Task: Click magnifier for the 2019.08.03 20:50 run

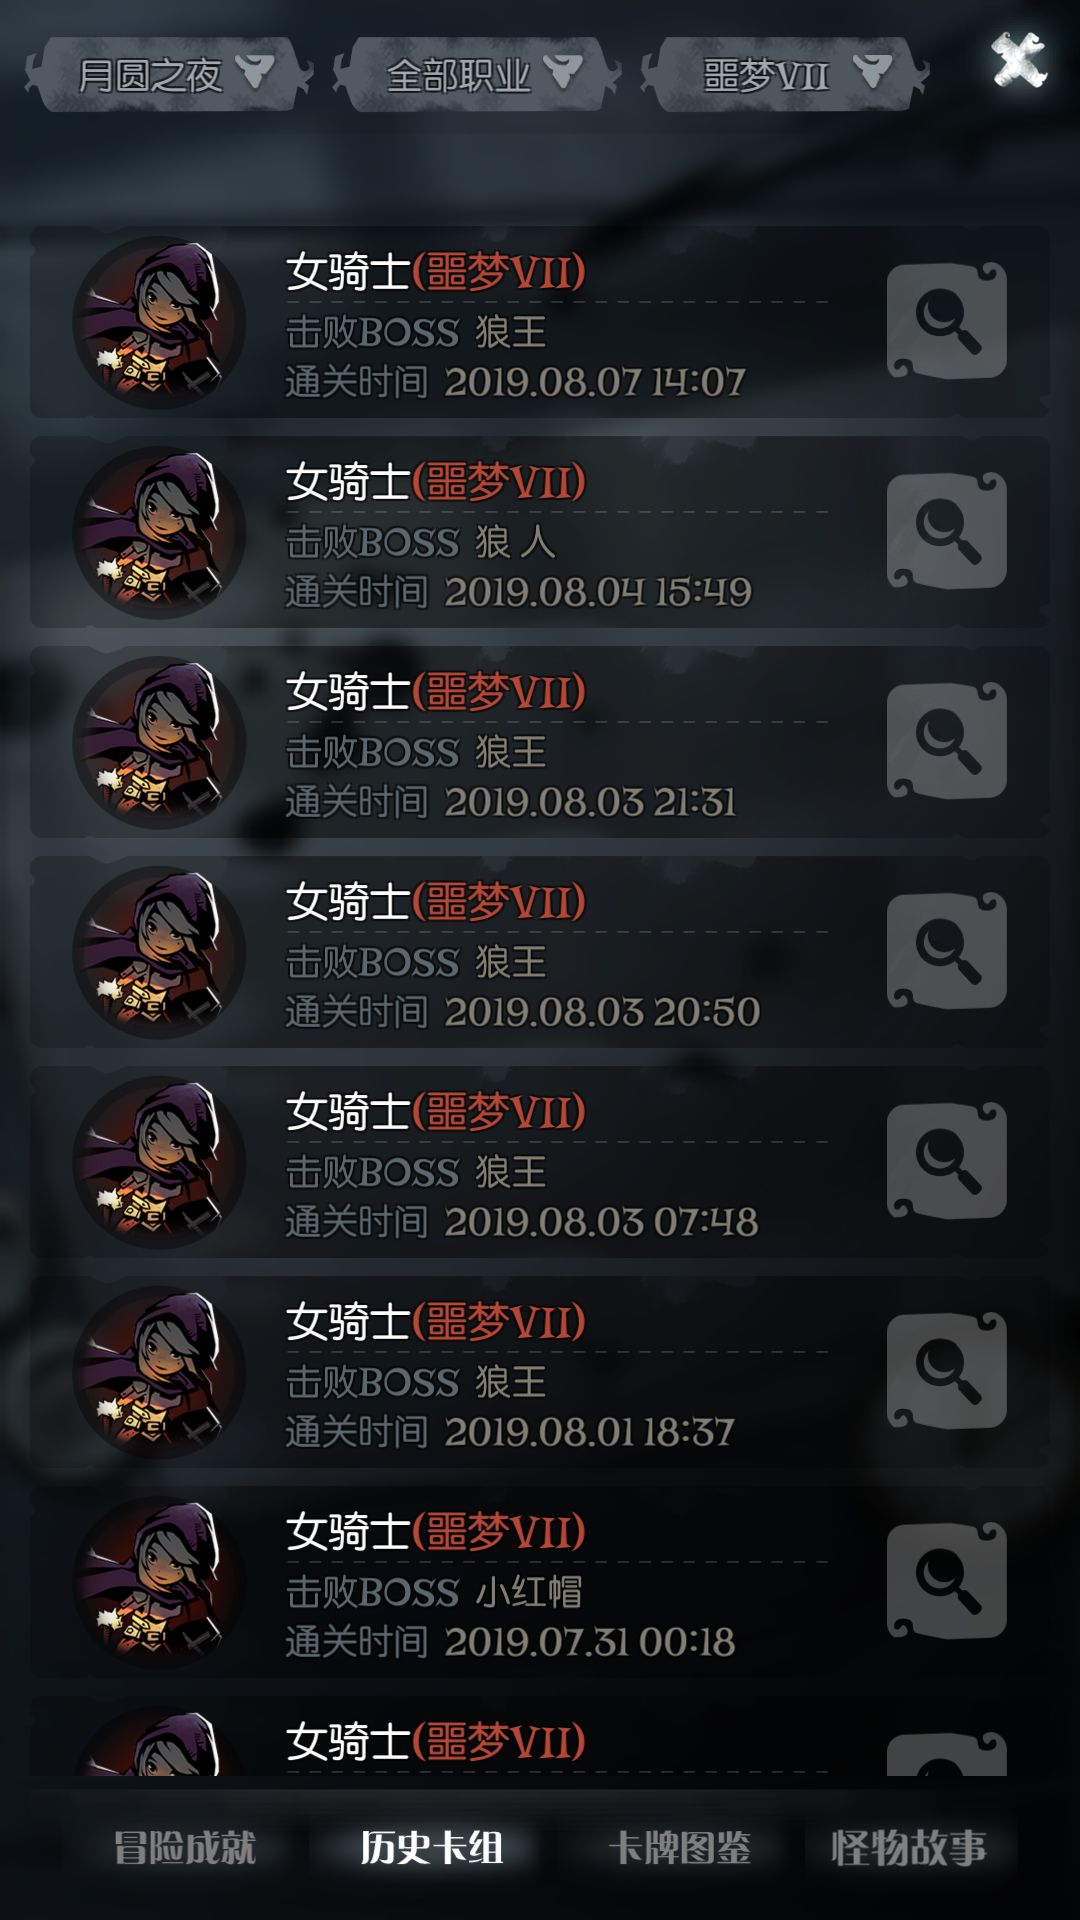Action: (x=946, y=951)
